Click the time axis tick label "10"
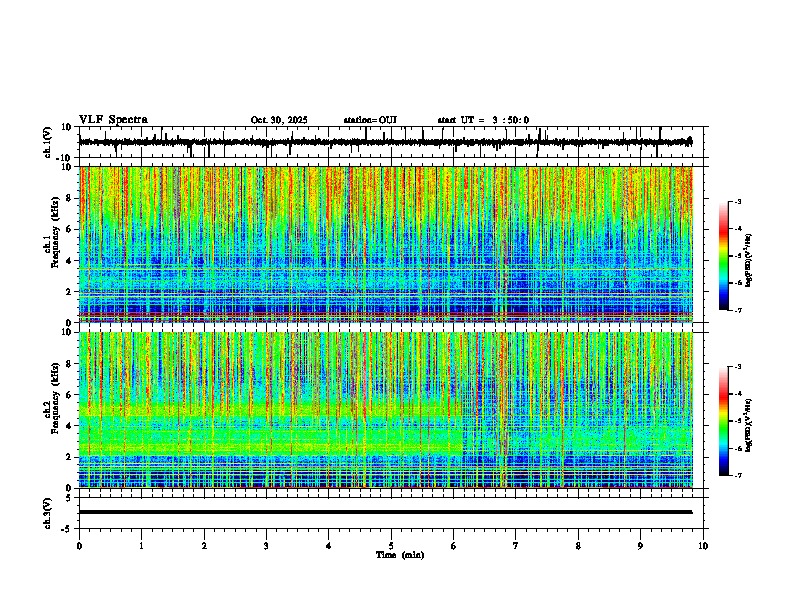 [x=703, y=546]
